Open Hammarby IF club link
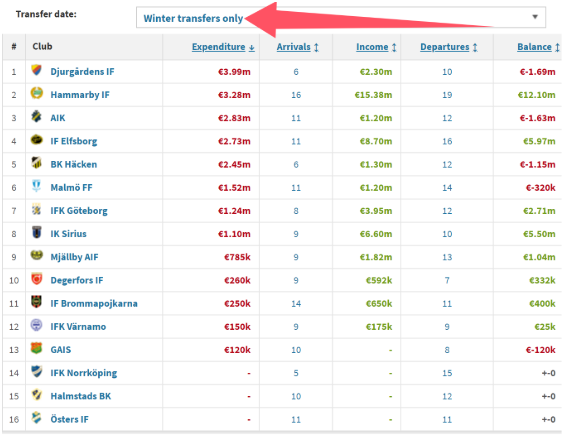This screenshot has height=438, width=575. [x=80, y=95]
